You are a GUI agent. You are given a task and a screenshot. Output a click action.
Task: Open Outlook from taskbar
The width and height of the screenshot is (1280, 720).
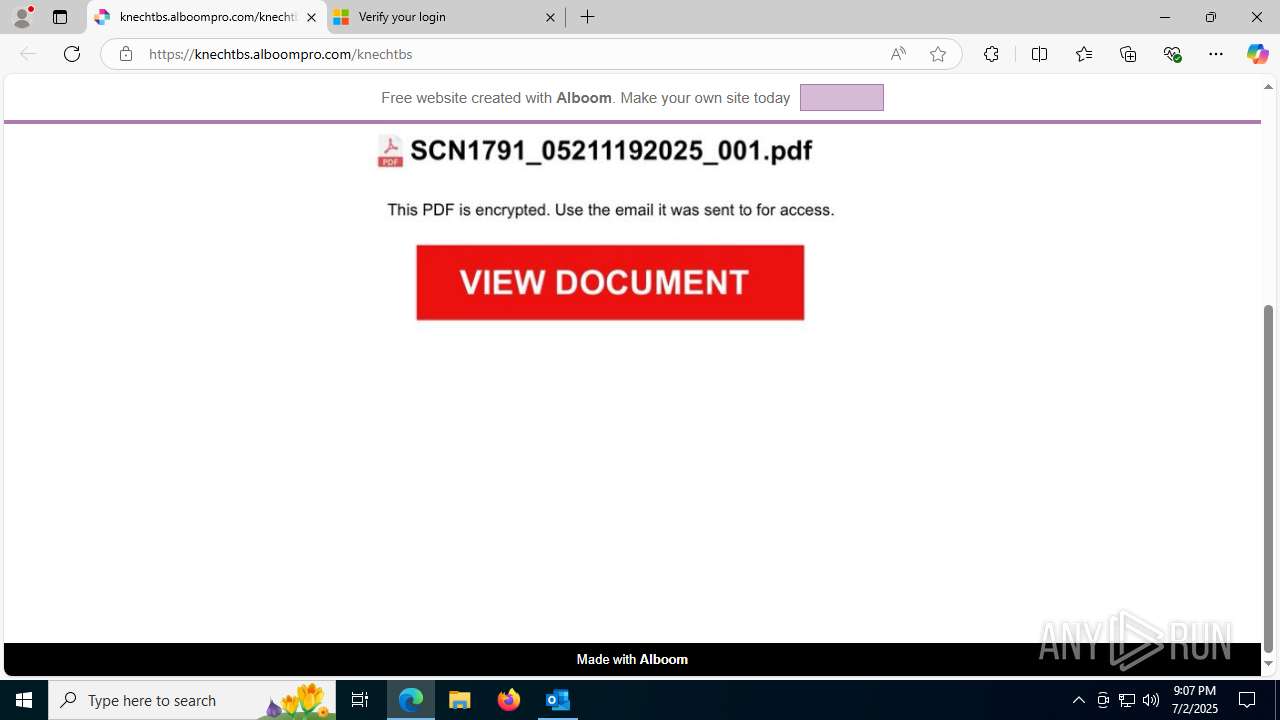click(x=558, y=700)
